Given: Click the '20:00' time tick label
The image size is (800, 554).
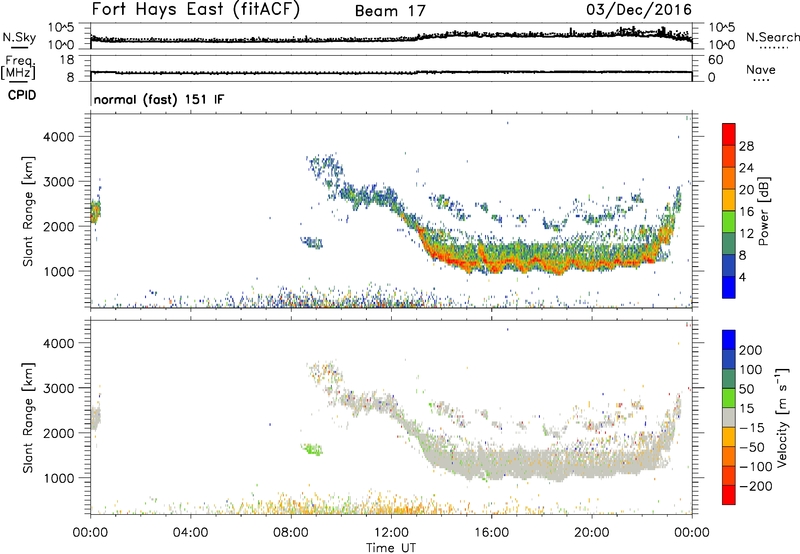Looking at the screenshot, I should click(592, 533).
